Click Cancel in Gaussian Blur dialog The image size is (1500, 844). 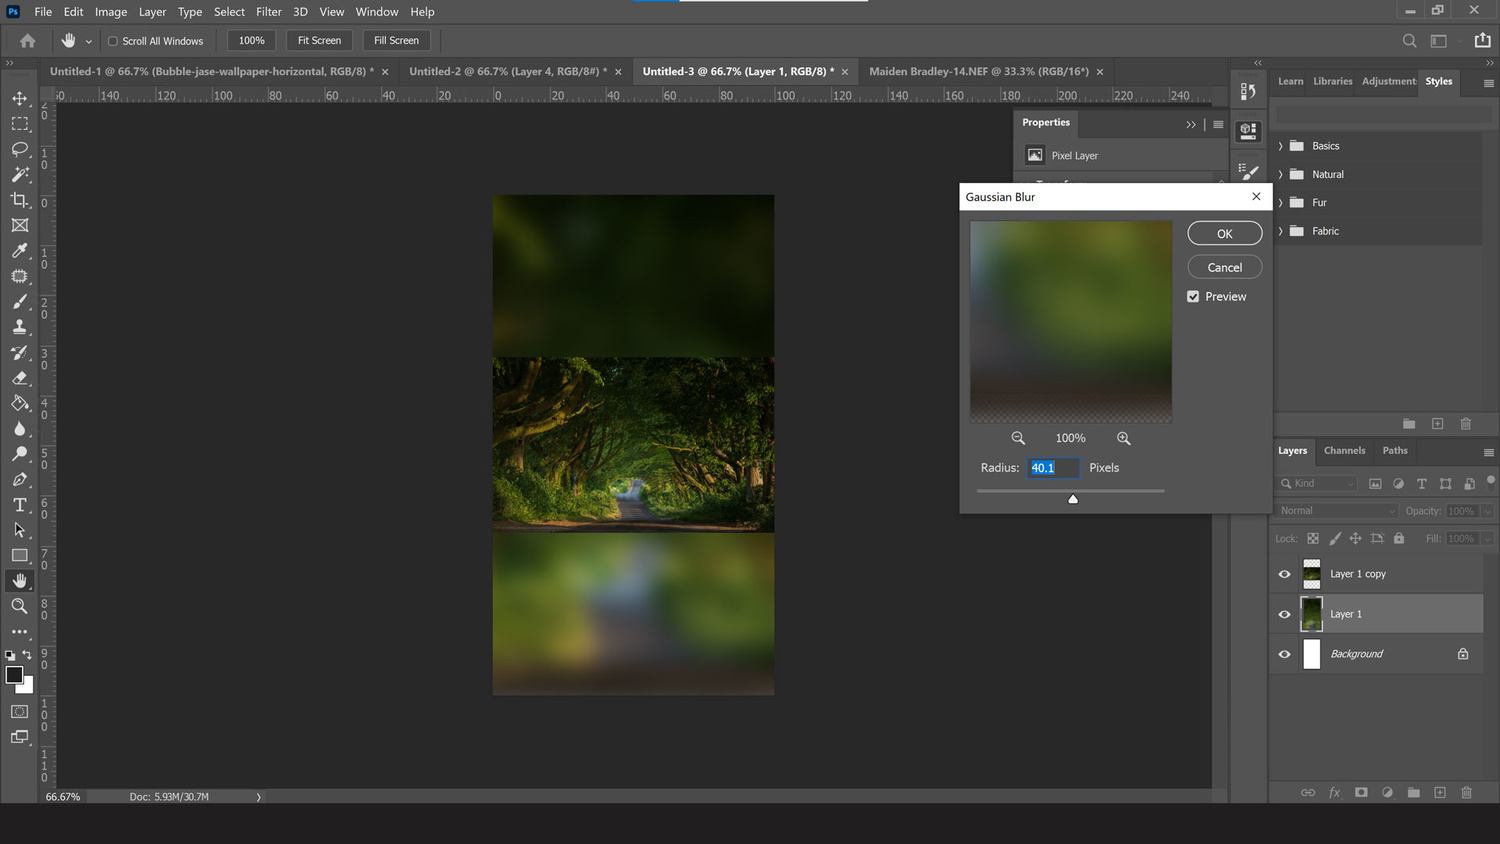1225,267
